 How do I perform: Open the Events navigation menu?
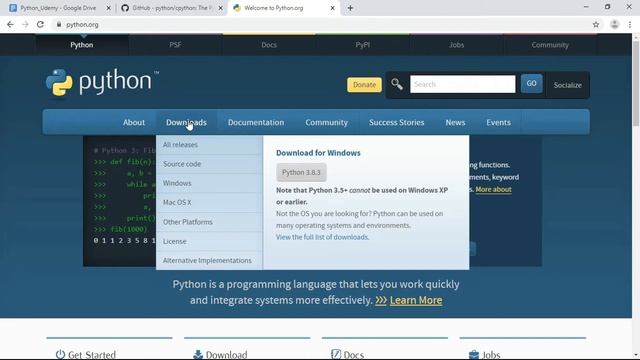(x=498, y=122)
